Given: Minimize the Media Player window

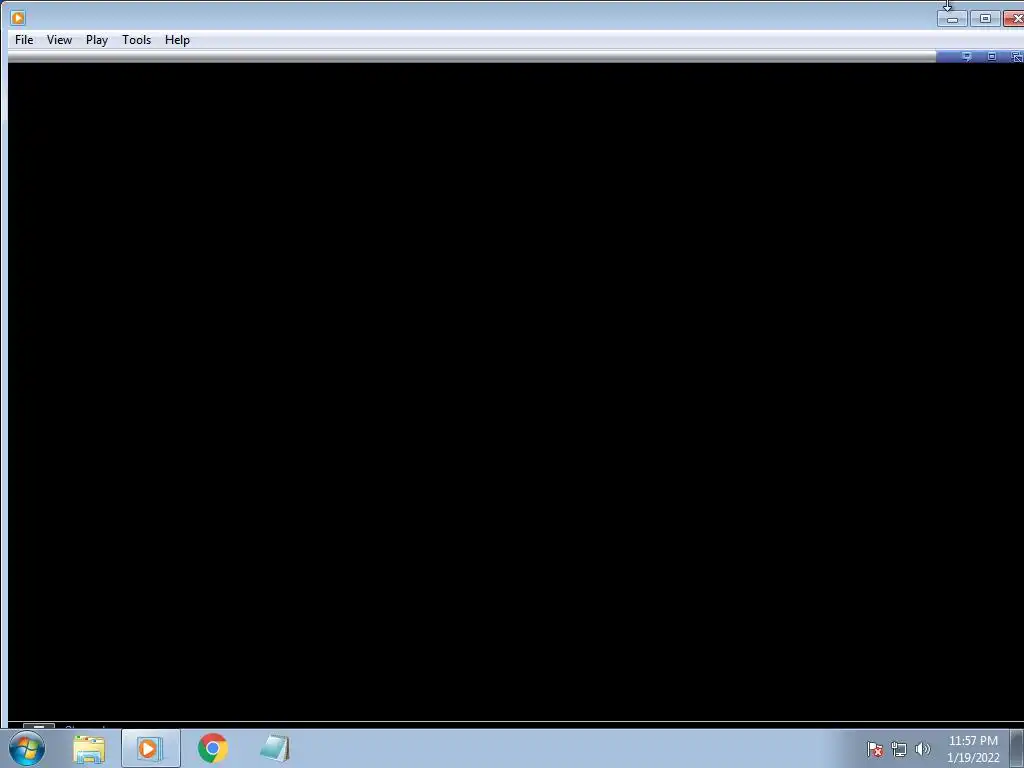Looking at the screenshot, I should pyautogui.click(x=952, y=19).
